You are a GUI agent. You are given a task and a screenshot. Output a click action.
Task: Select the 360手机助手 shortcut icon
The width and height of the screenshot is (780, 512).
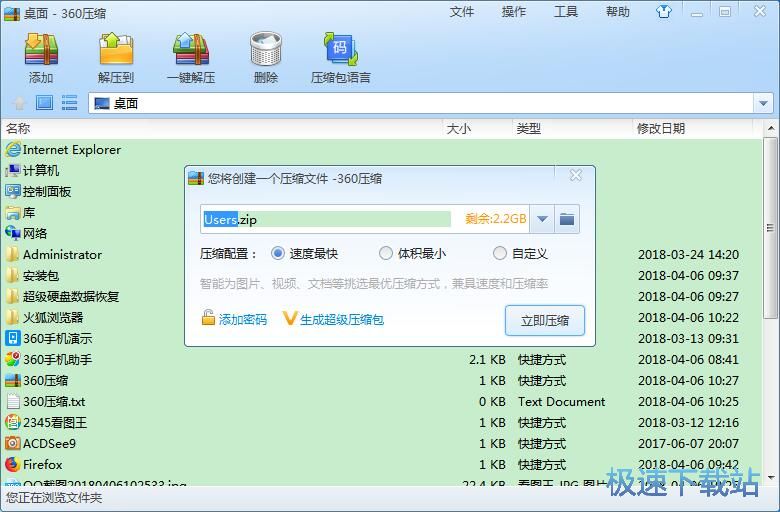pyautogui.click(x=13, y=359)
